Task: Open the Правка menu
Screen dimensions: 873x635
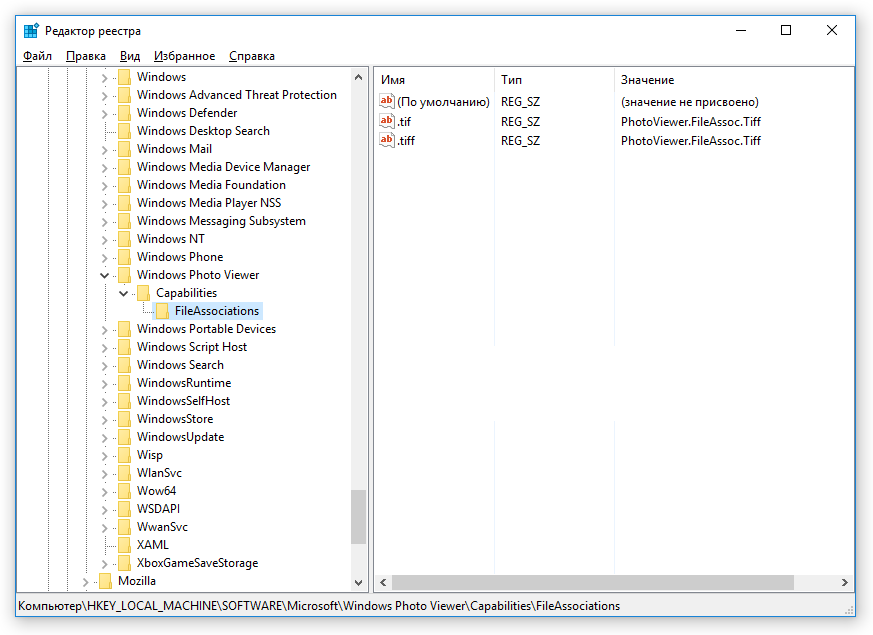Action: 86,56
